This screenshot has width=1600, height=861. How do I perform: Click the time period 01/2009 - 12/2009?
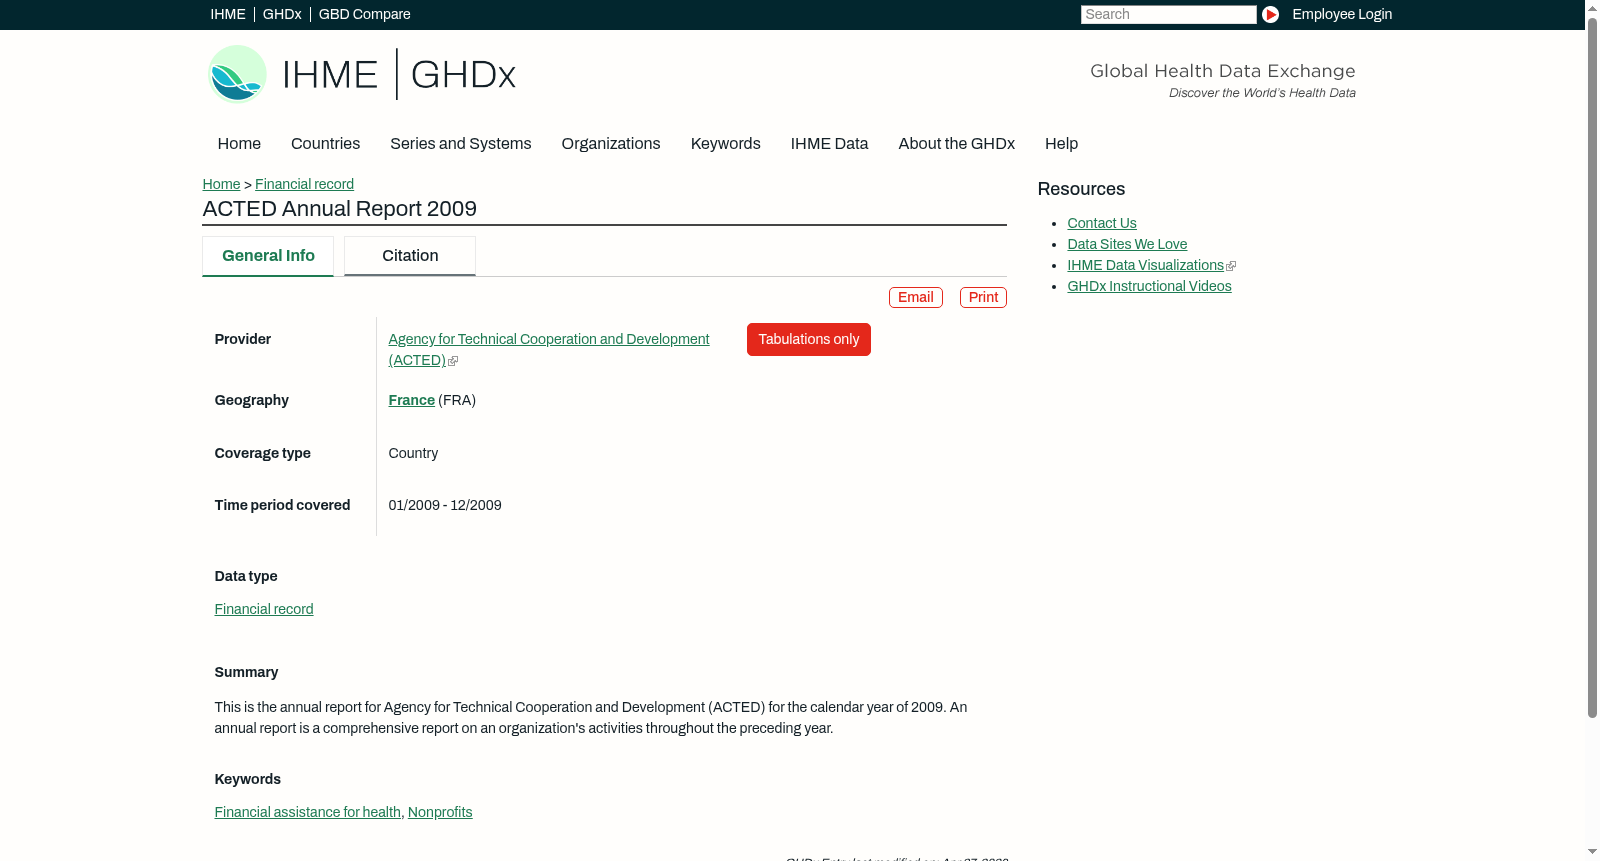click(445, 505)
